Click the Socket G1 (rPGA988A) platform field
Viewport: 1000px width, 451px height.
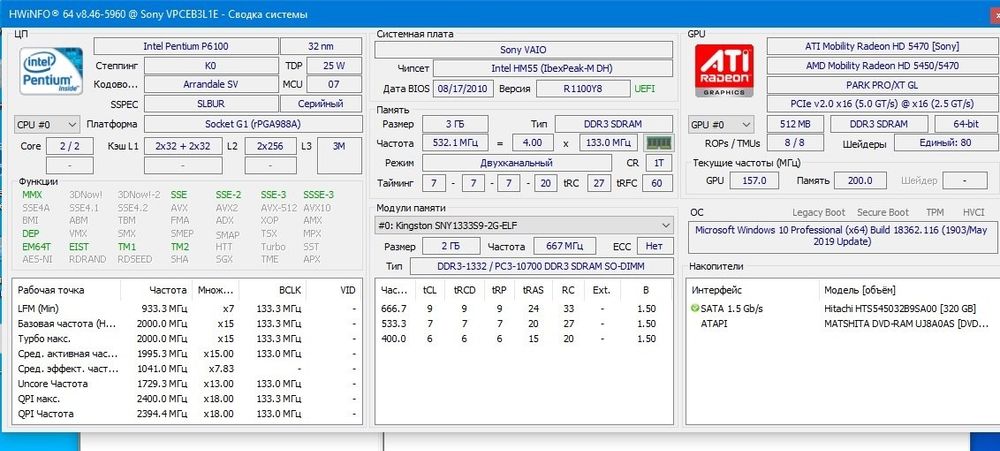click(253, 124)
